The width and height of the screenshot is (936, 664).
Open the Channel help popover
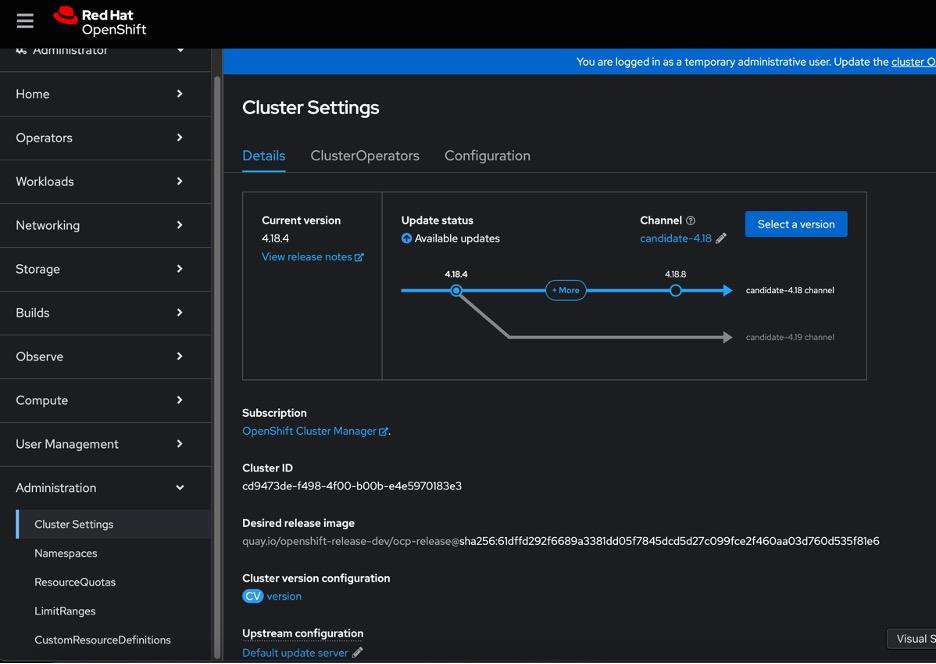point(689,220)
